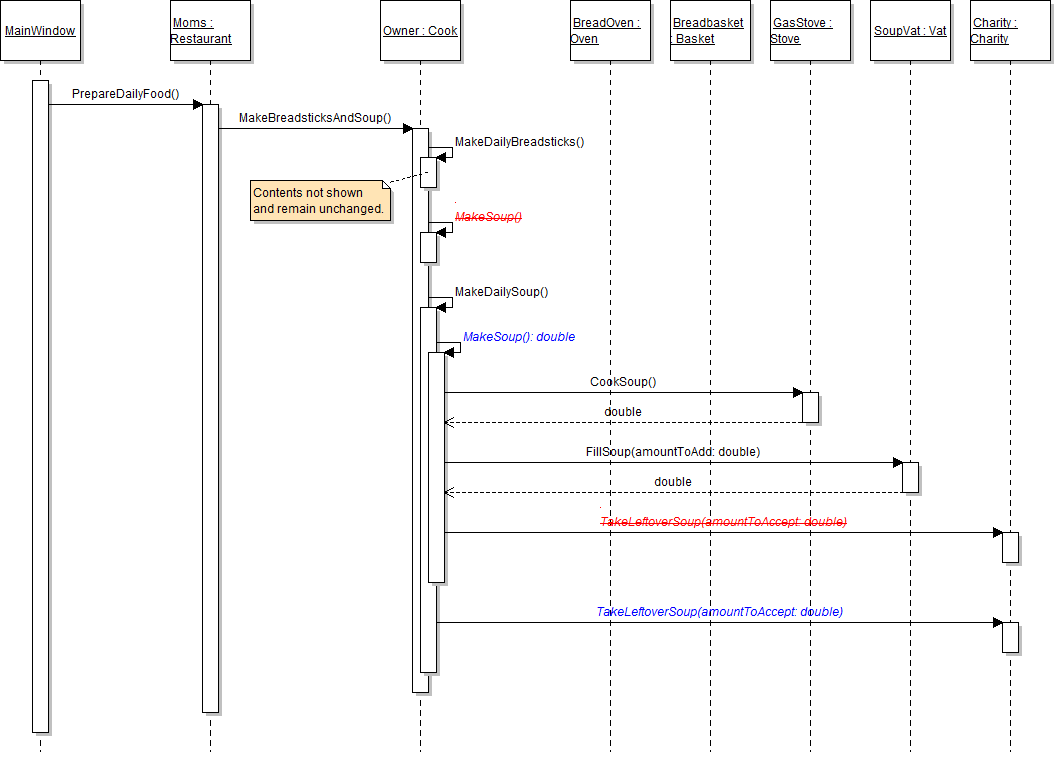Select the MakeDailySoup() message label
This screenshot has width=1055, height=757.
pyautogui.click(x=501, y=292)
